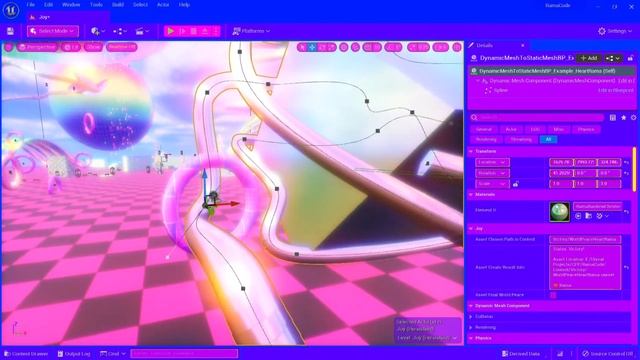Open the Select Mode dropdown

tap(53, 31)
